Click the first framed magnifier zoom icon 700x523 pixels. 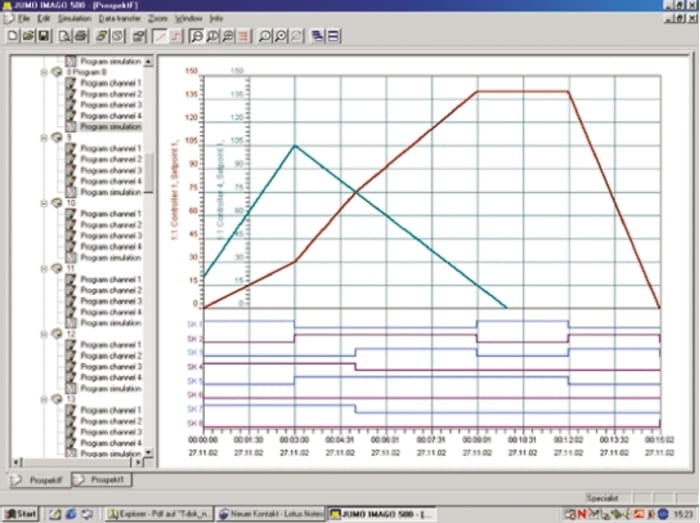(196, 36)
